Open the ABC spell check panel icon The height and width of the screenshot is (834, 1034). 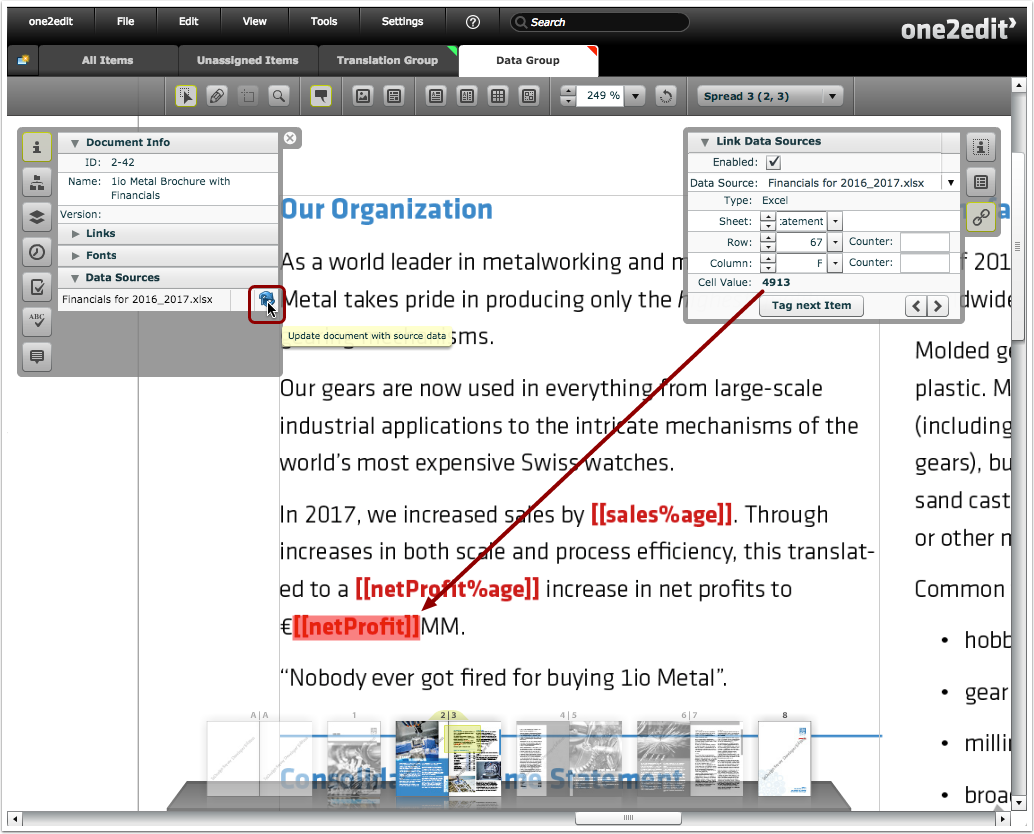[x=37, y=322]
